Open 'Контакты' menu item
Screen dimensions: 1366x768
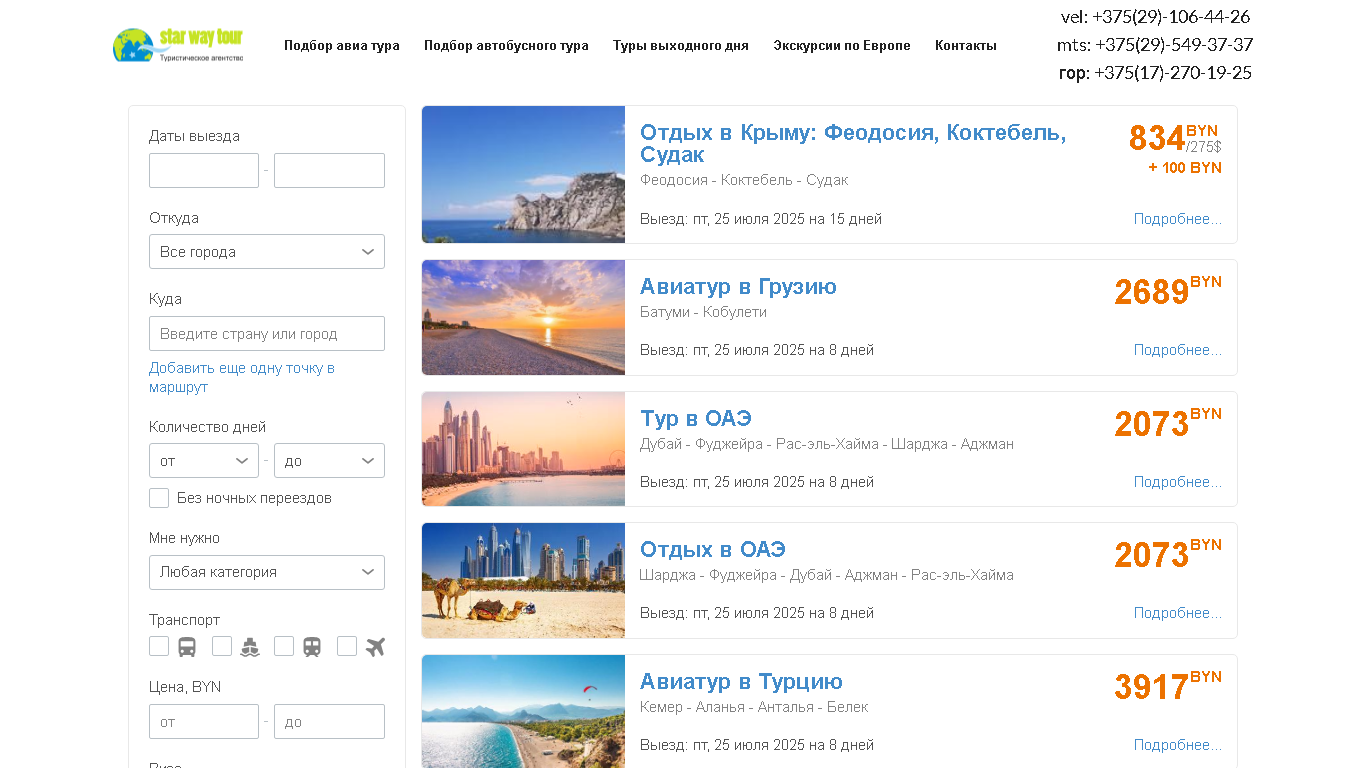[966, 45]
